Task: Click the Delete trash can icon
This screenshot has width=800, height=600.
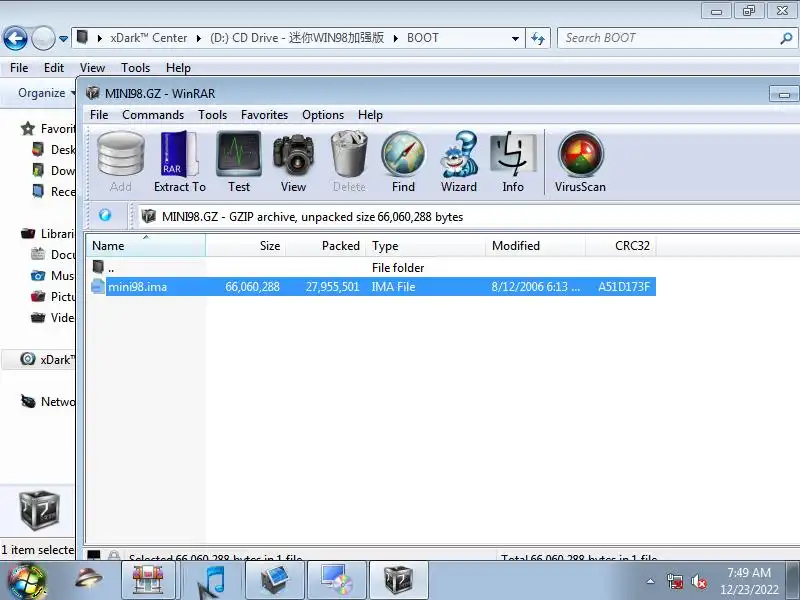Action: [349, 162]
